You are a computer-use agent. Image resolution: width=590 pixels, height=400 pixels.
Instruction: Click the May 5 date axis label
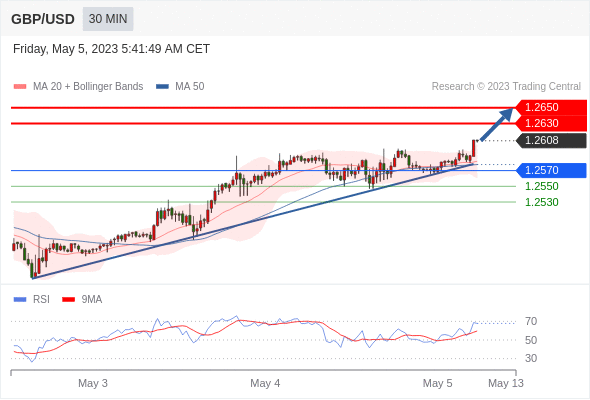[x=437, y=383]
